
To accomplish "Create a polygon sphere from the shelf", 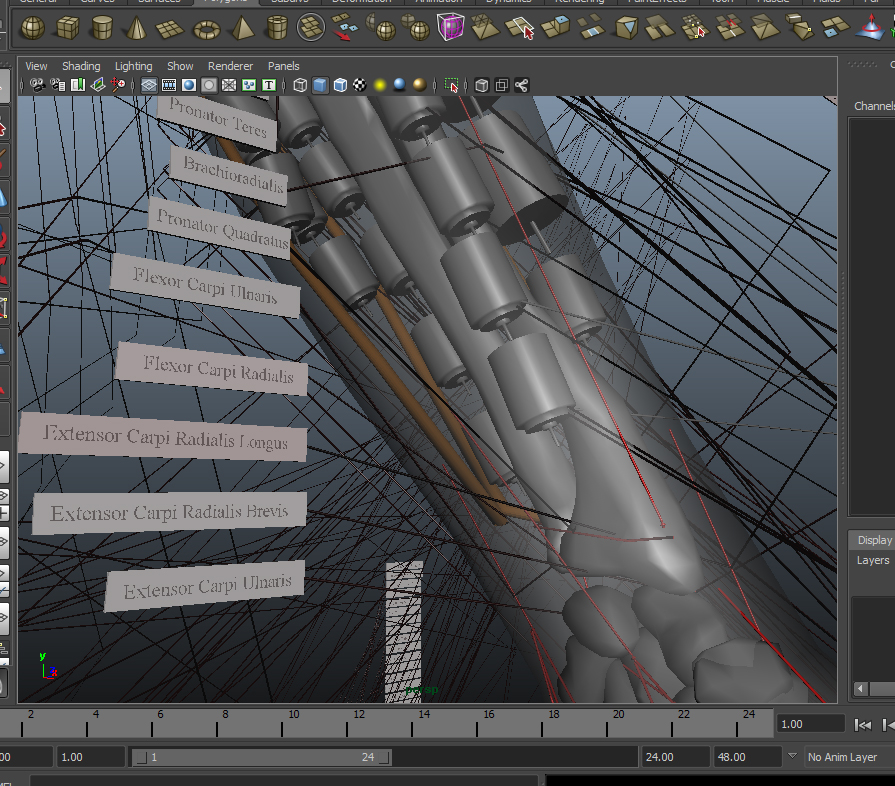I will coord(33,27).
